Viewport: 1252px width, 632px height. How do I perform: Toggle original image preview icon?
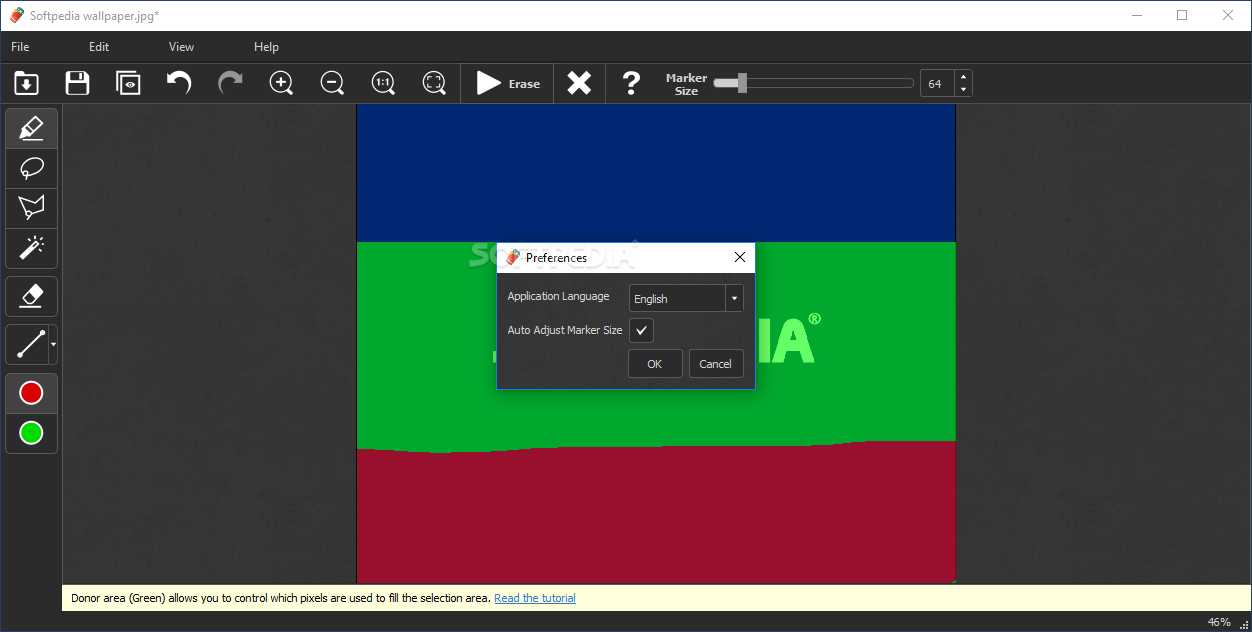tap(128, 83)
